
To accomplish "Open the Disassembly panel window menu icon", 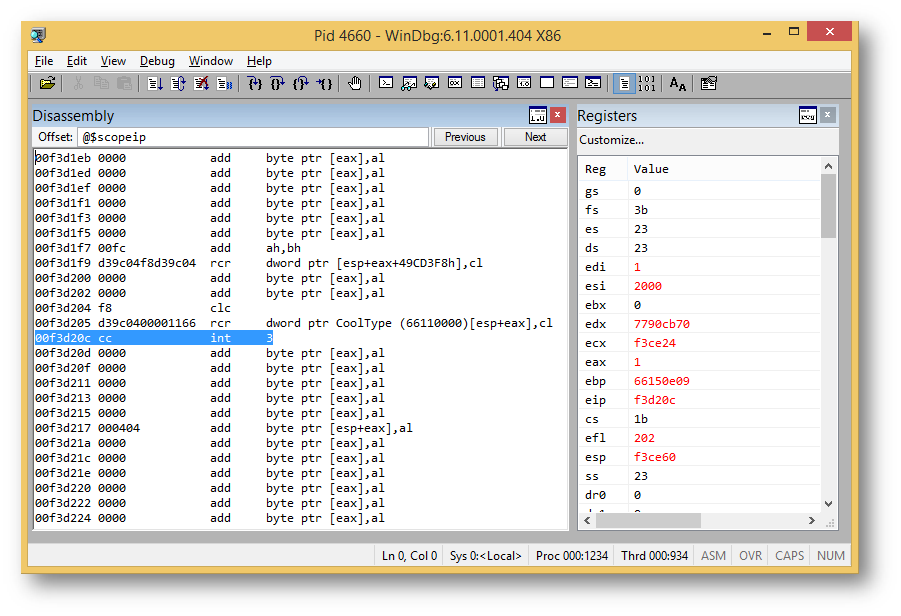I will pyautogui.click(x=538, y=116).
